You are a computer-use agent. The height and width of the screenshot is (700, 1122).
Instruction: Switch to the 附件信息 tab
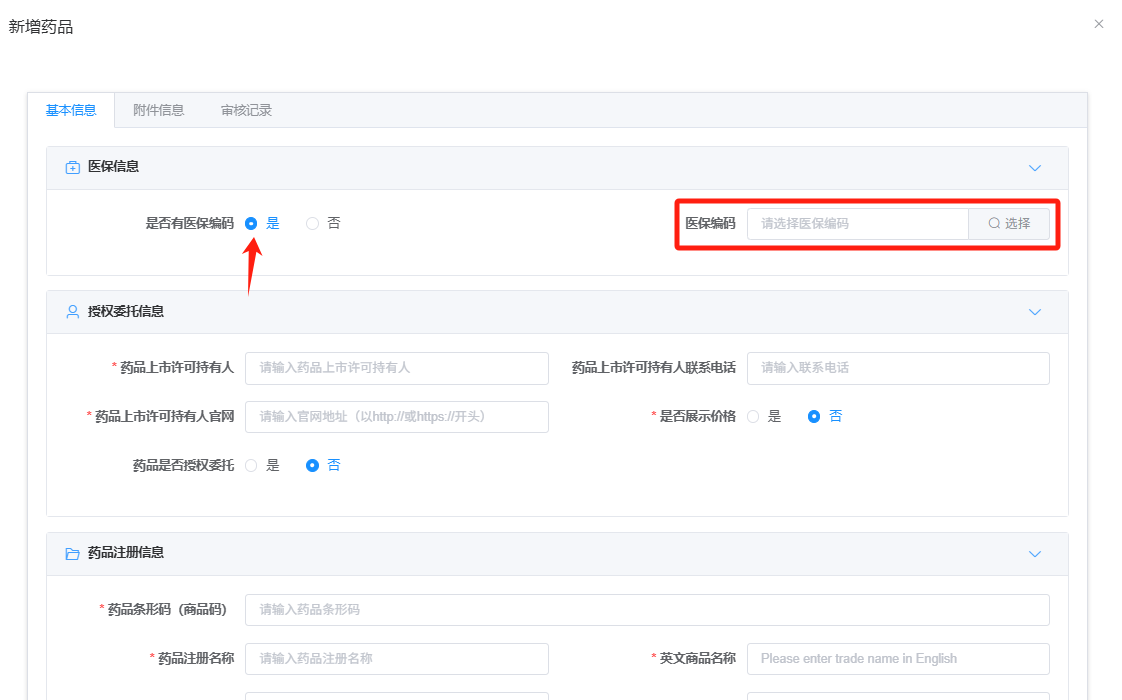tap(158, 110)
